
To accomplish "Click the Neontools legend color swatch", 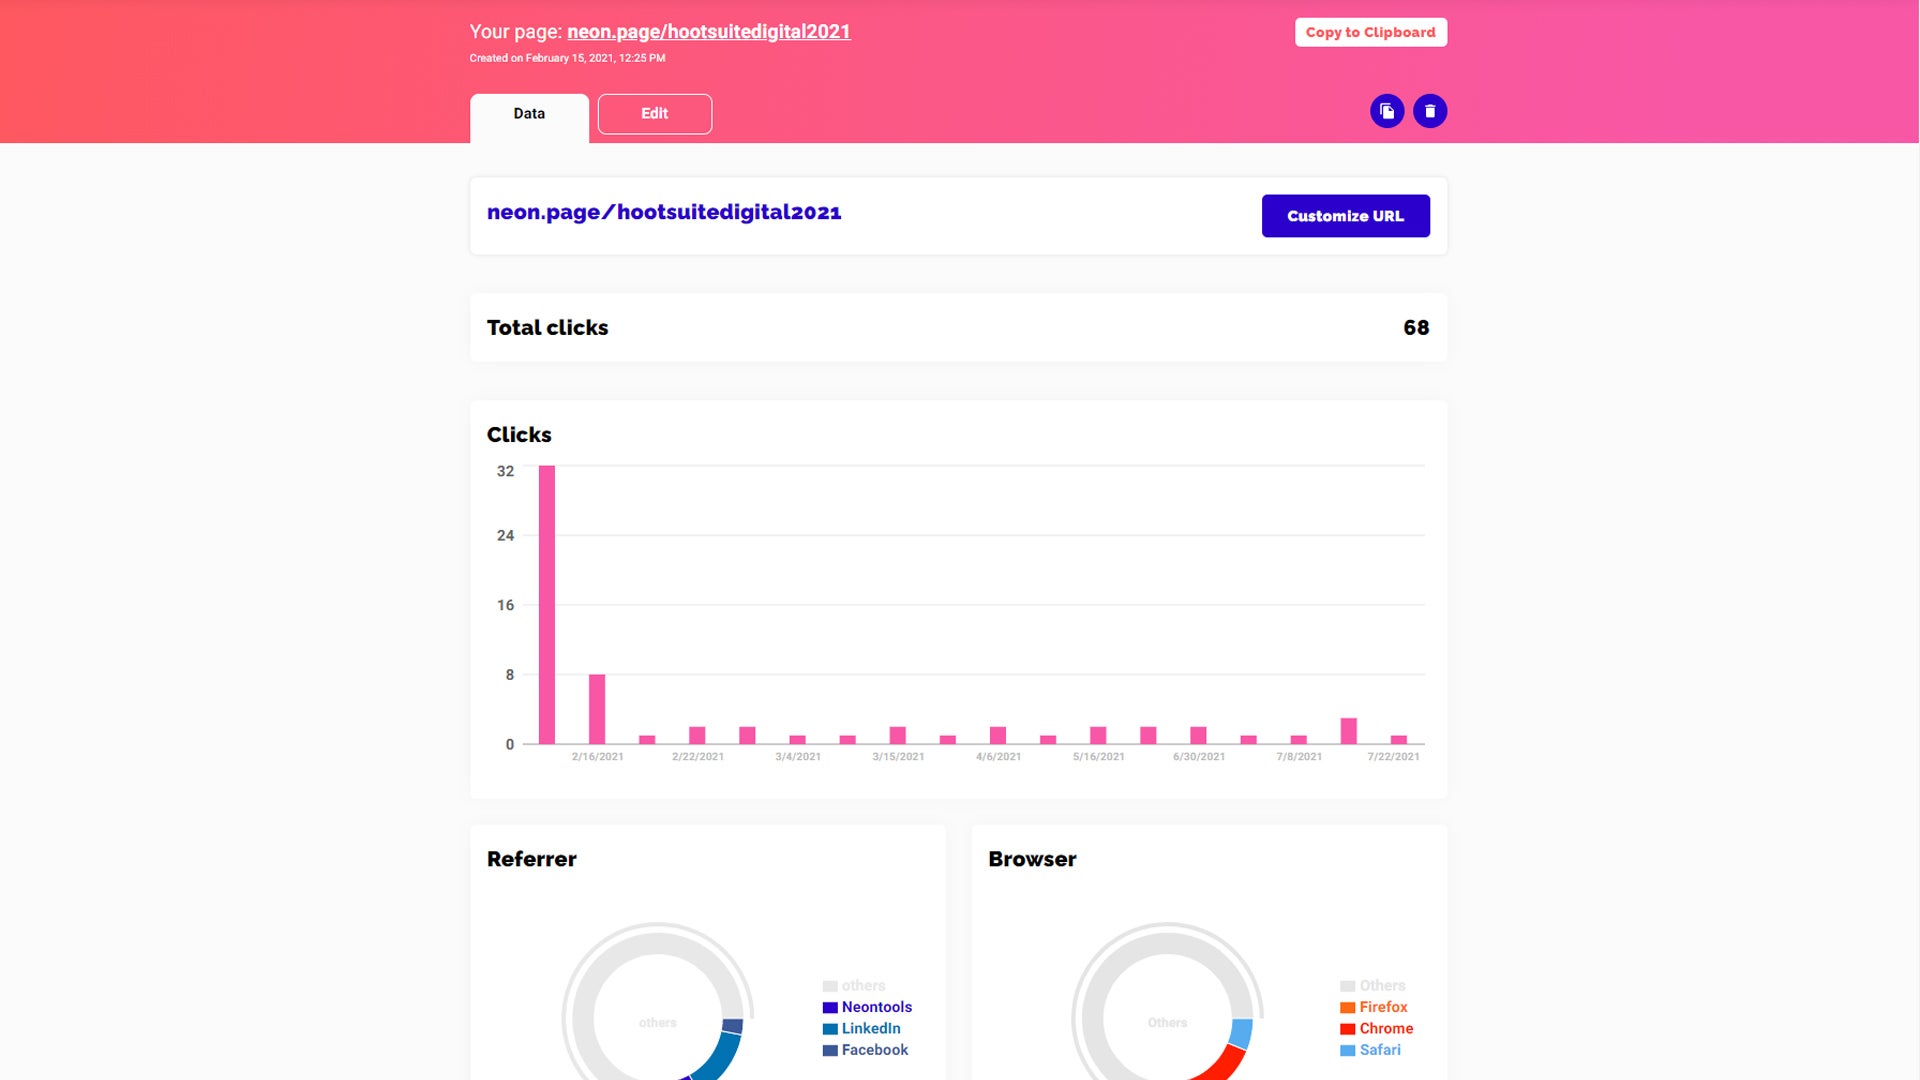I will point(830,1008).
